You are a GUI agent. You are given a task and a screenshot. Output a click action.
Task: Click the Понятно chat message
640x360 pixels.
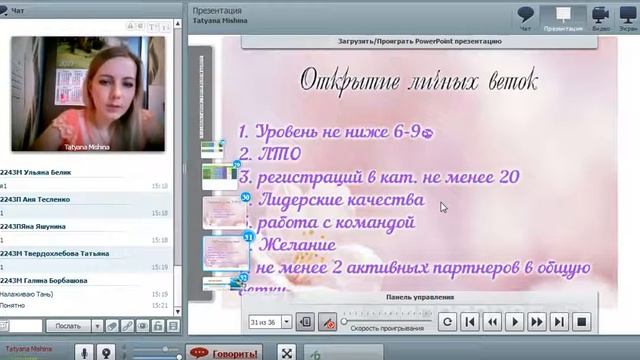84,305
